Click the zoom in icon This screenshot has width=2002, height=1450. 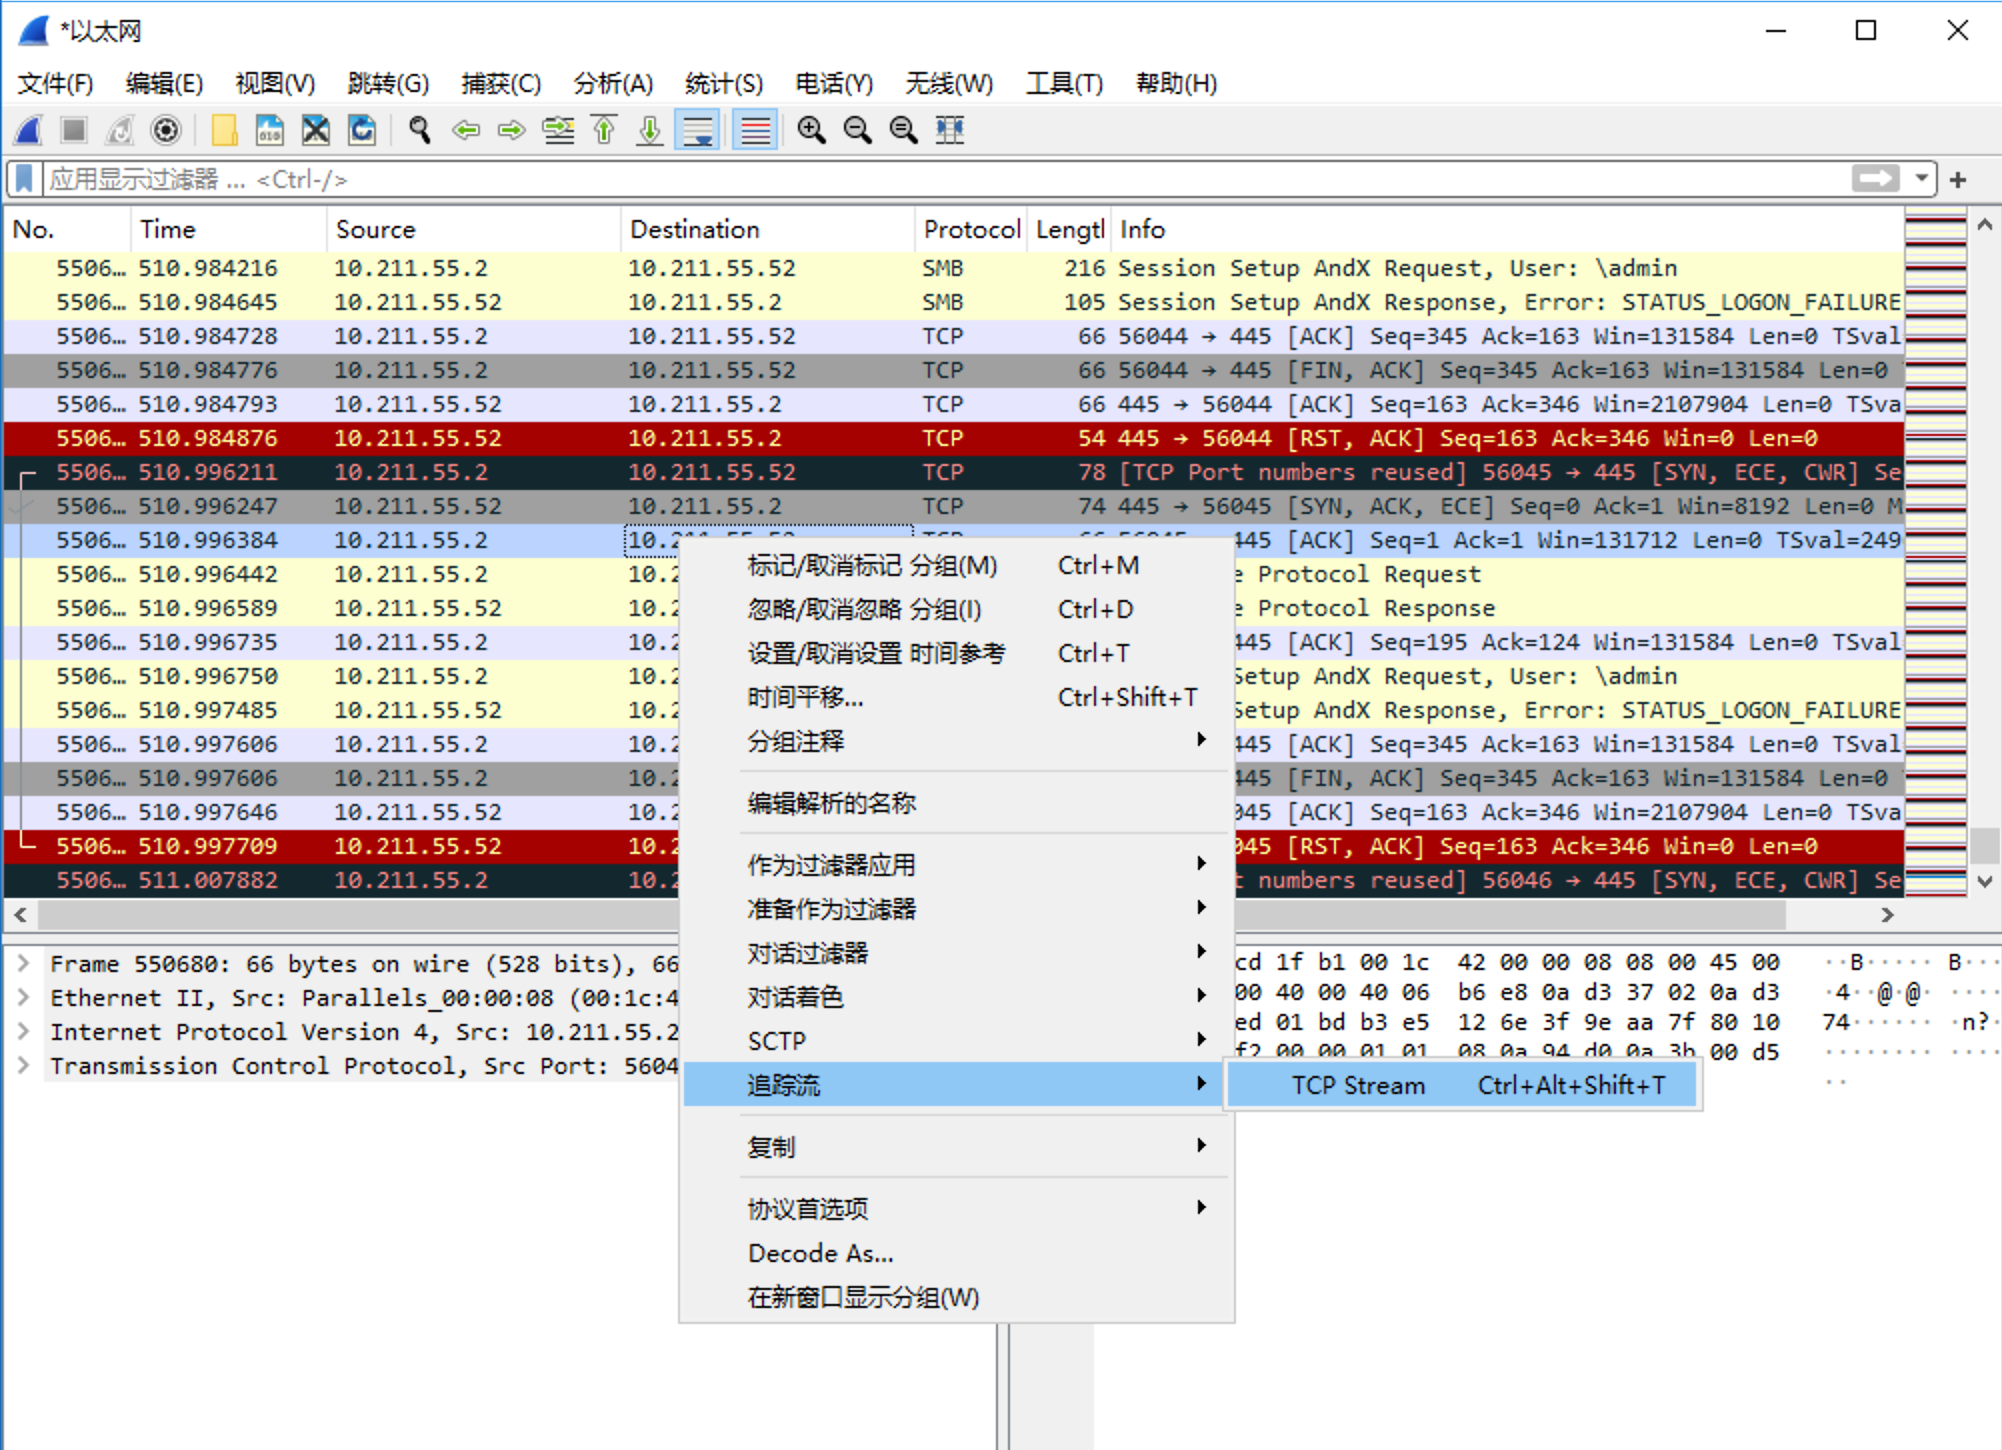pos(811,130)
